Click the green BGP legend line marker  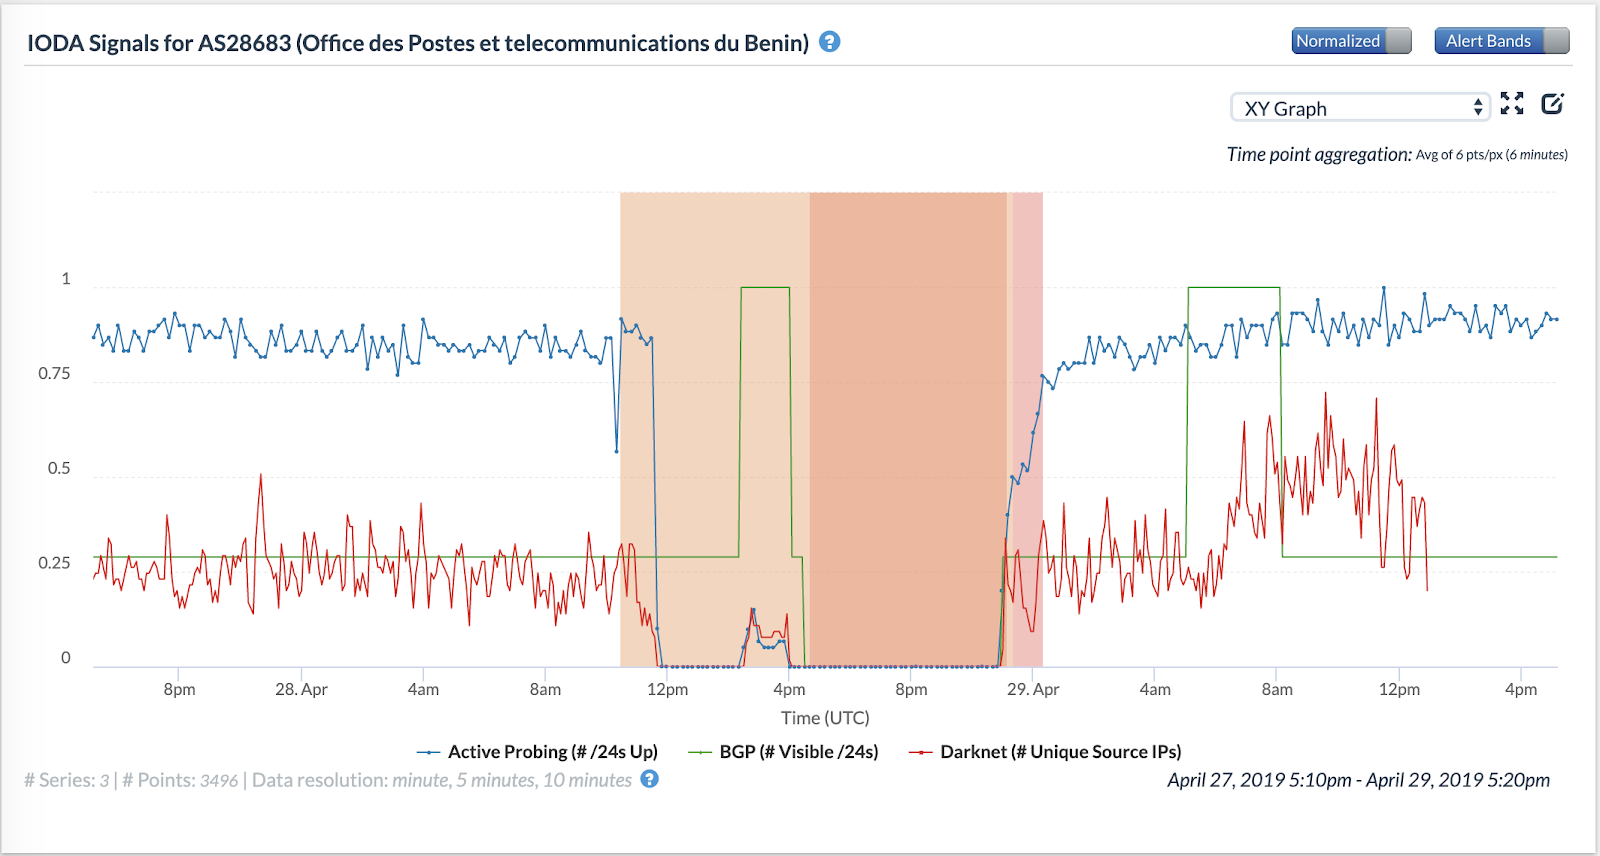[x=700, y=752]
